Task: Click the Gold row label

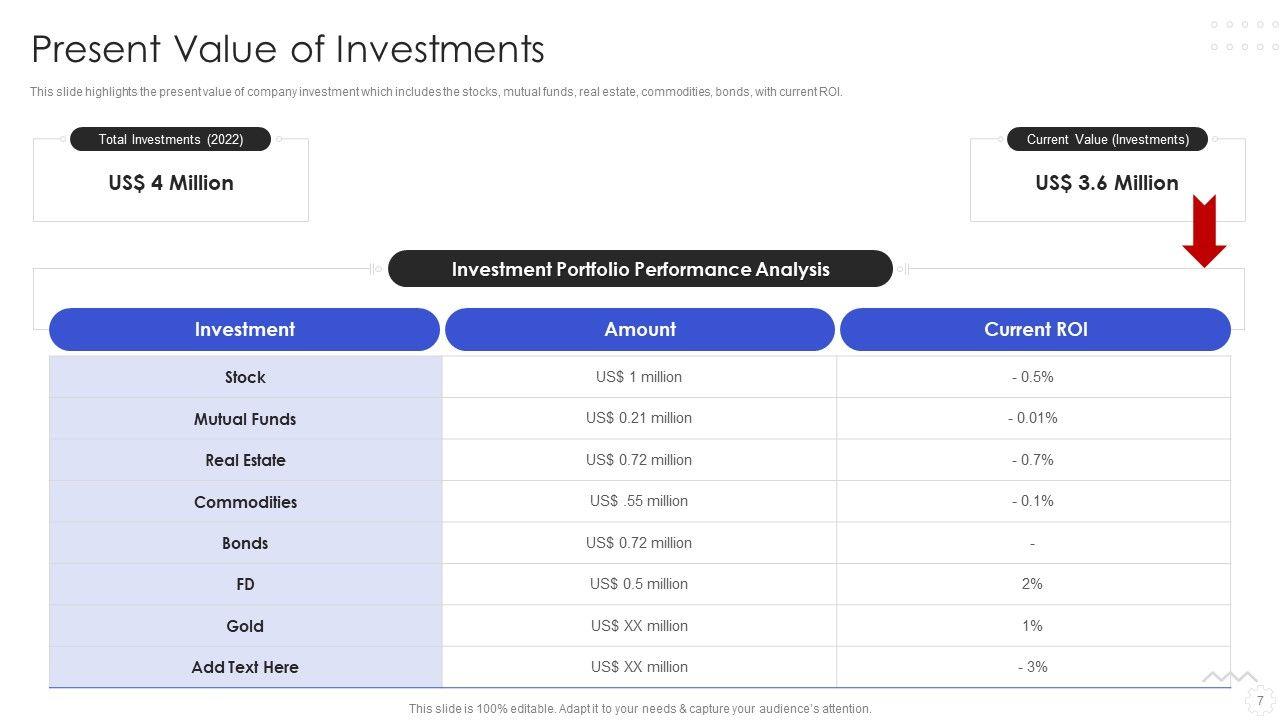Action: 245,626
